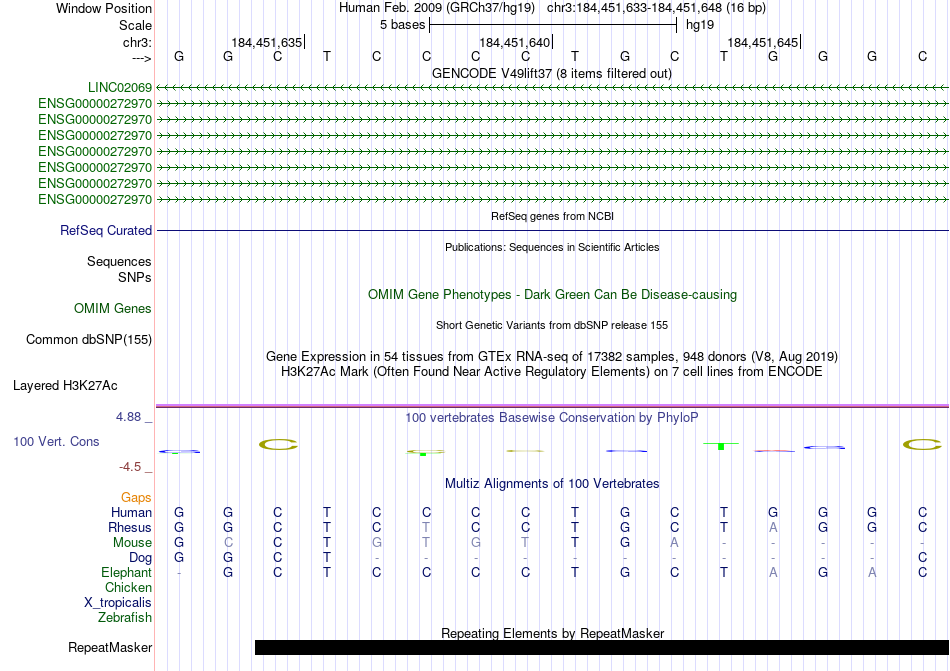The image size is (950, 671).
Task: Click the SNPs track label
Action: 135,277
